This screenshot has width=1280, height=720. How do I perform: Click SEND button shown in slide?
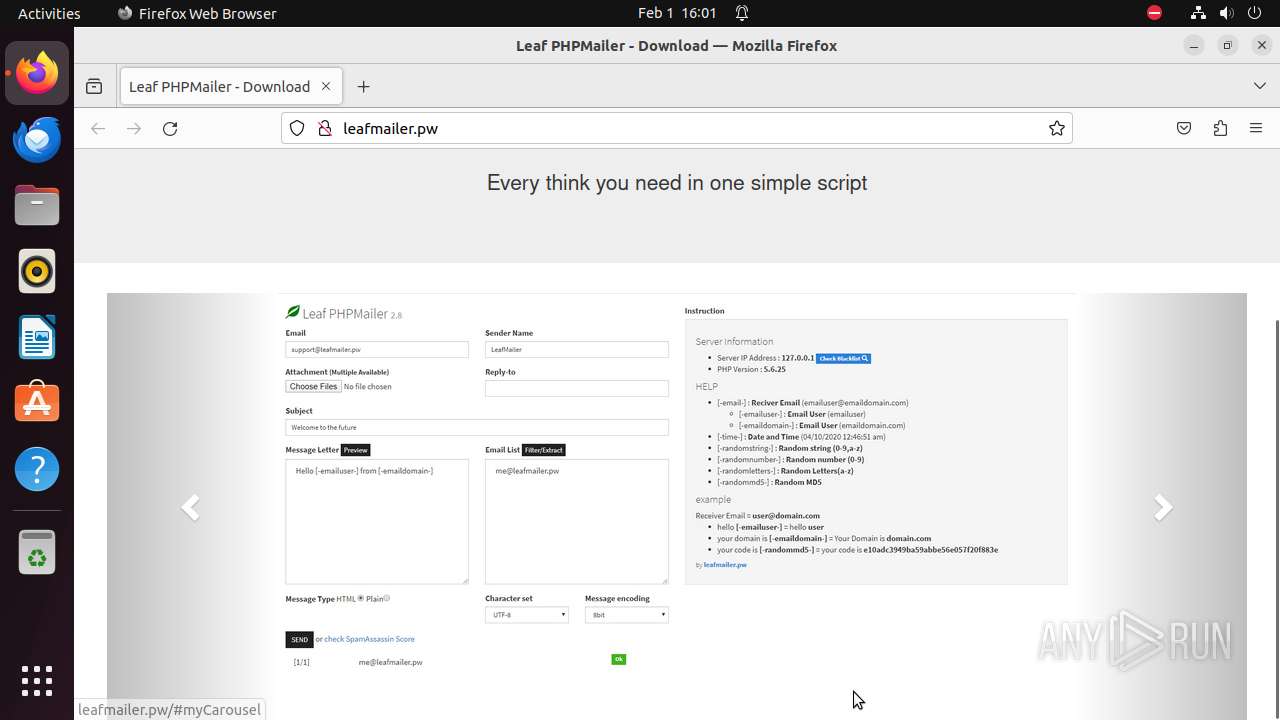point(299,640)
